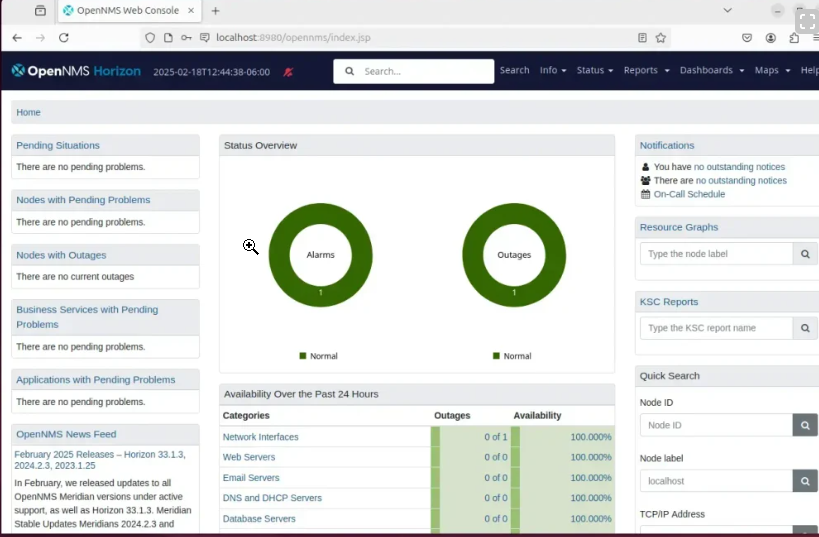Open the Dashboards menu

[712, 71]
